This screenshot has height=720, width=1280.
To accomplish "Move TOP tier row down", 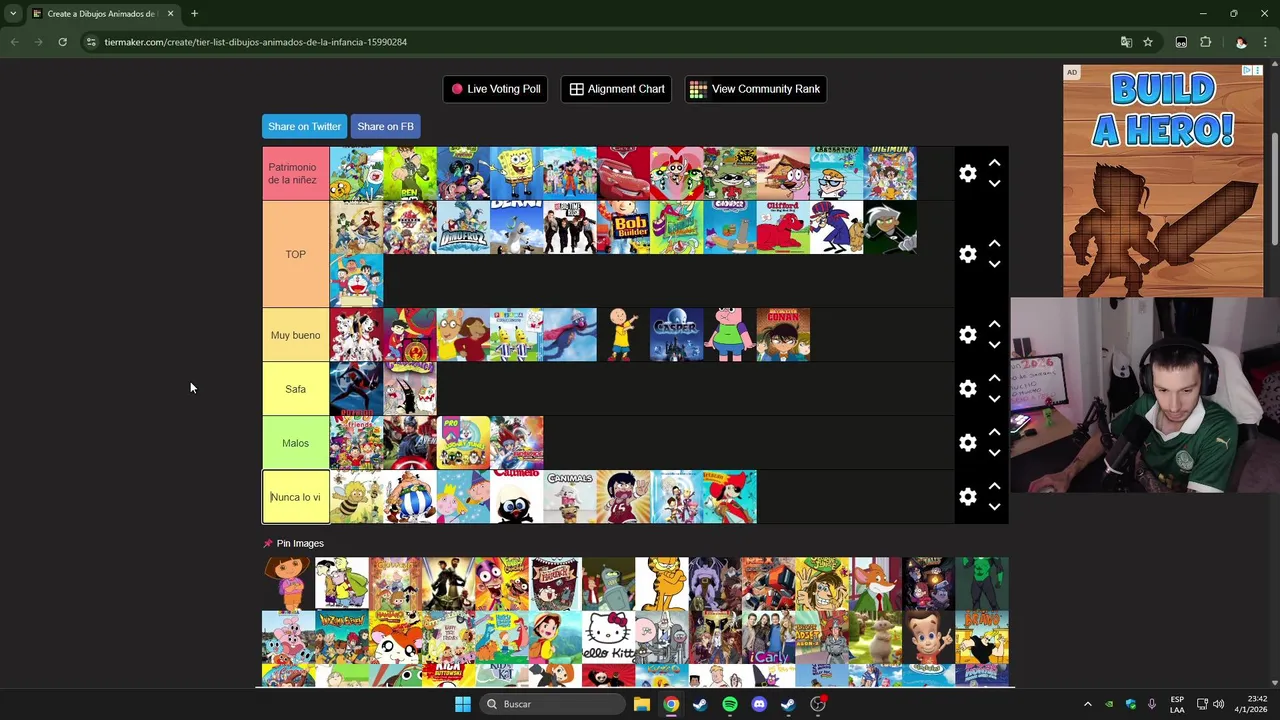I will click(x=994, y=264).
